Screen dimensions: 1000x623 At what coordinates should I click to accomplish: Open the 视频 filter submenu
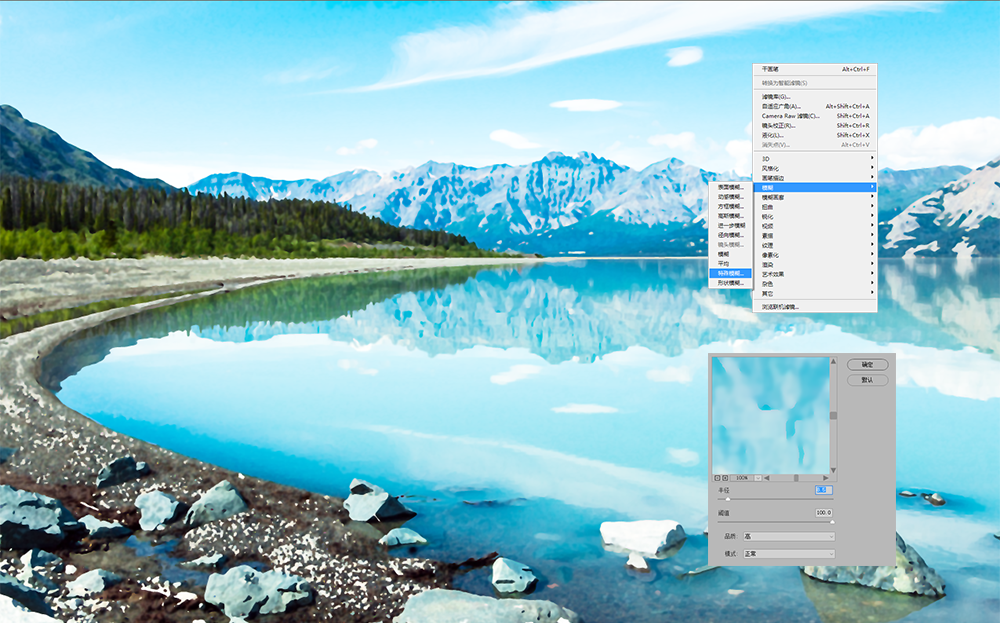pos(814,226)
